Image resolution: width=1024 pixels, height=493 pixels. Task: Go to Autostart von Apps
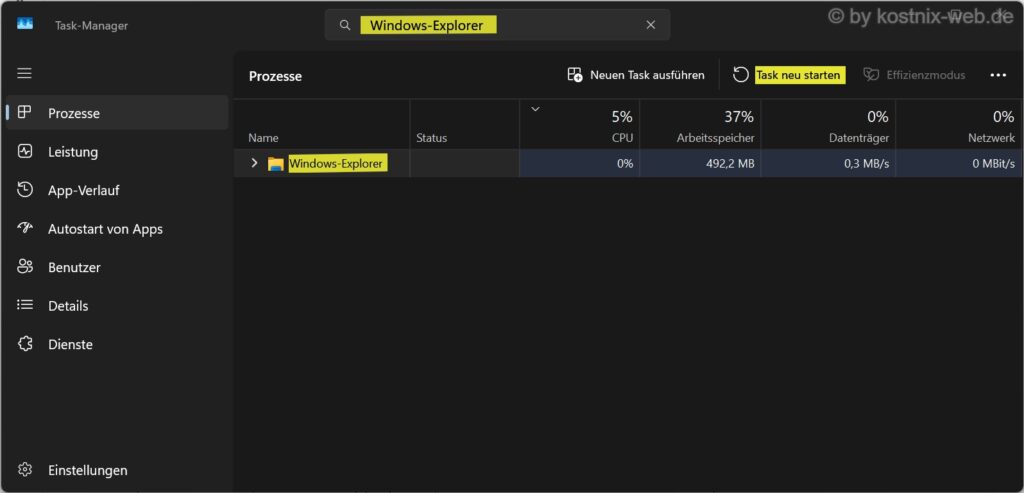click(118, 229)
